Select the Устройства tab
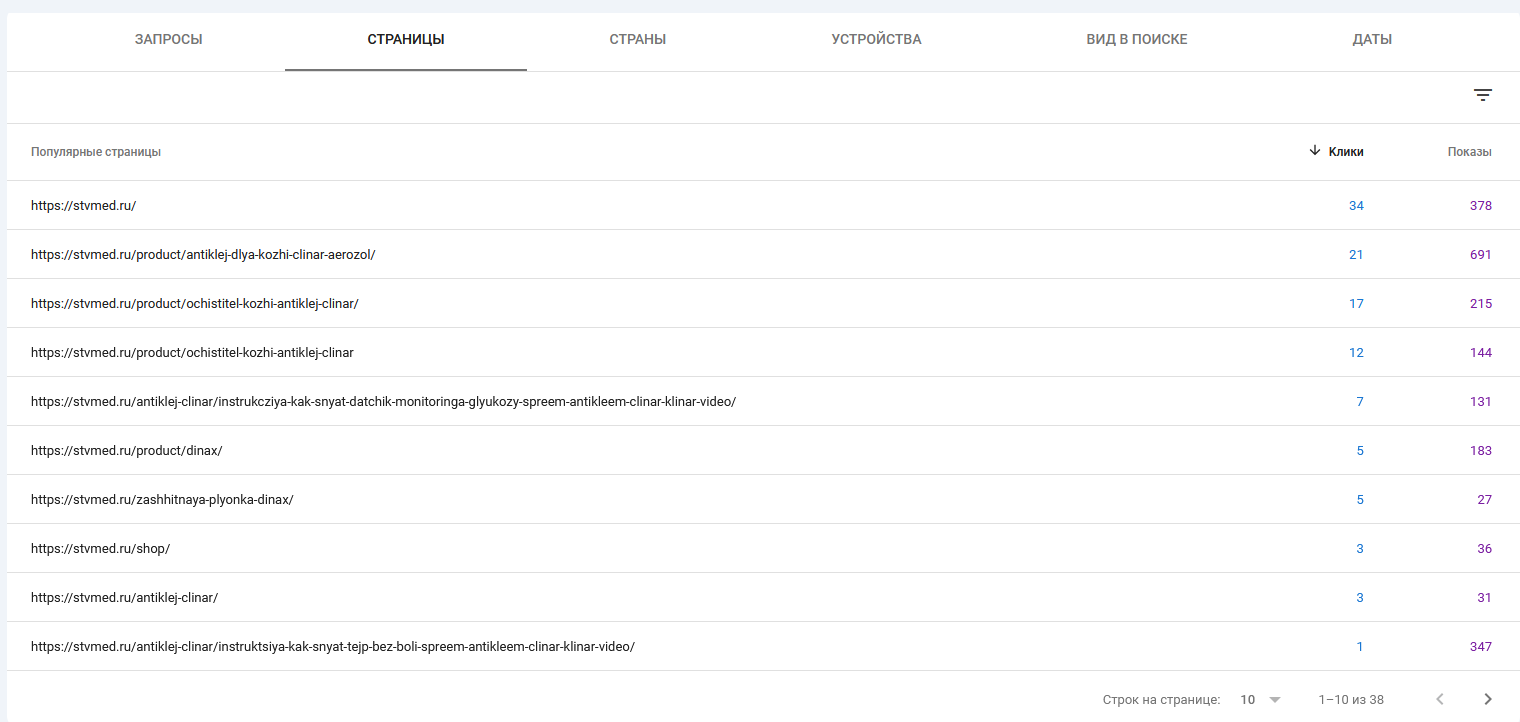Image resolution: width=1520 pixels, height=722 pixels. [x=876, y=40]
